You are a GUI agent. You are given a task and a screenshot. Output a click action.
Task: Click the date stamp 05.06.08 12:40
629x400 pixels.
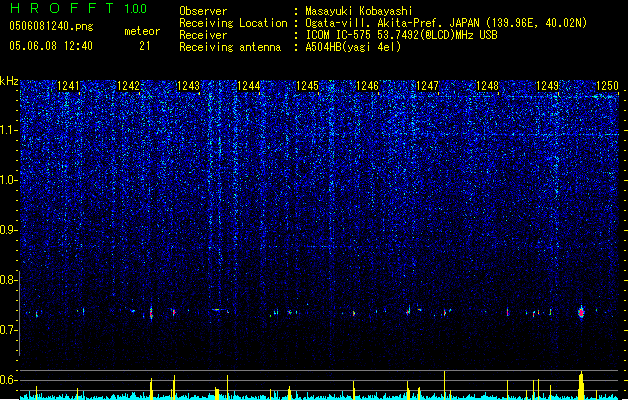(51, 46)
